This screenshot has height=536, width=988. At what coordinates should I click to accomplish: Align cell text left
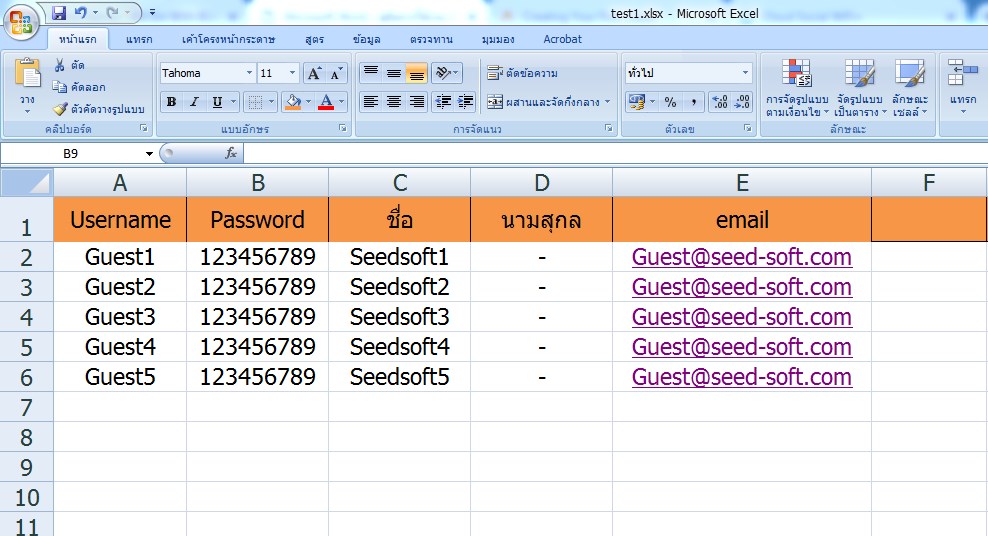click(371, 101)
